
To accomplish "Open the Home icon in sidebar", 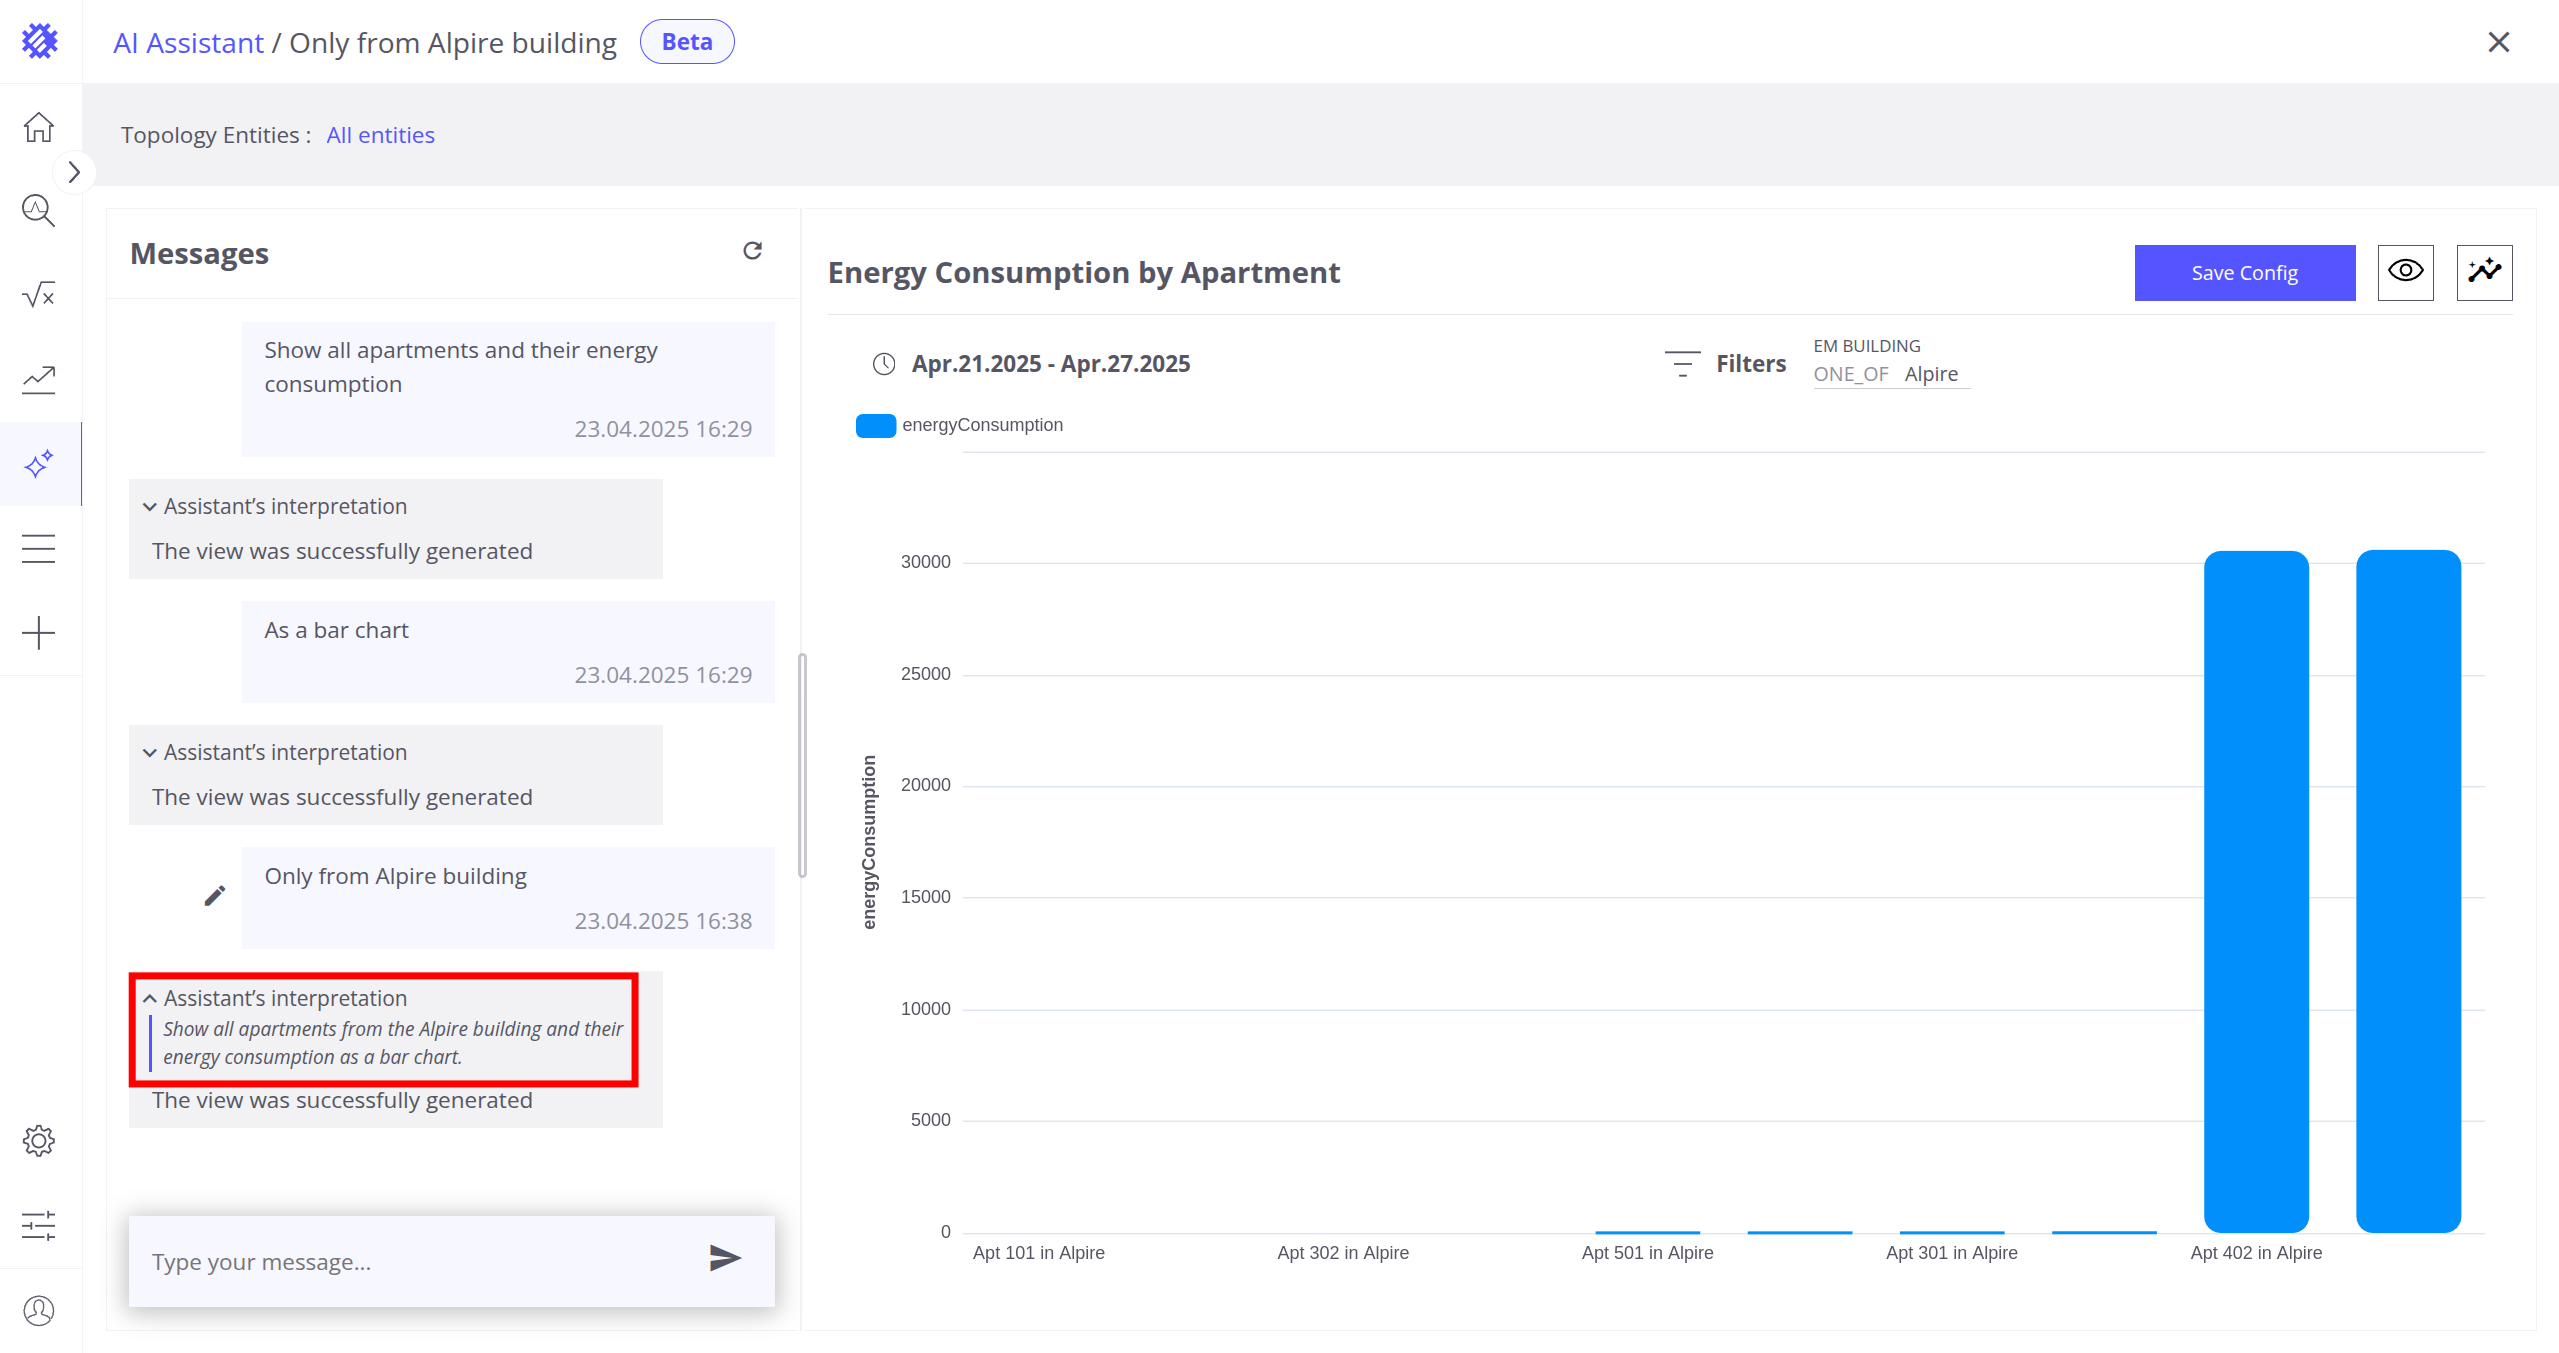I will coord(39,127).
